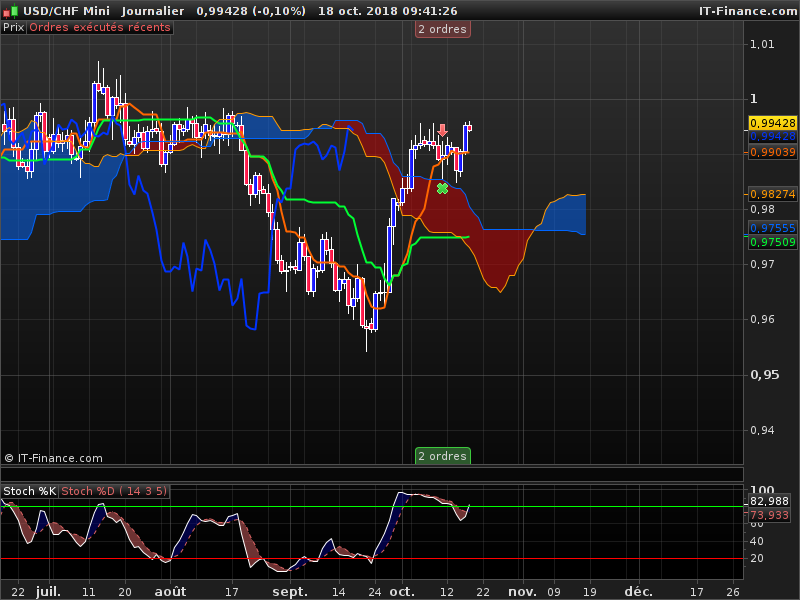Open the bottom green '2 ordres' badge

tap(442, 456)
